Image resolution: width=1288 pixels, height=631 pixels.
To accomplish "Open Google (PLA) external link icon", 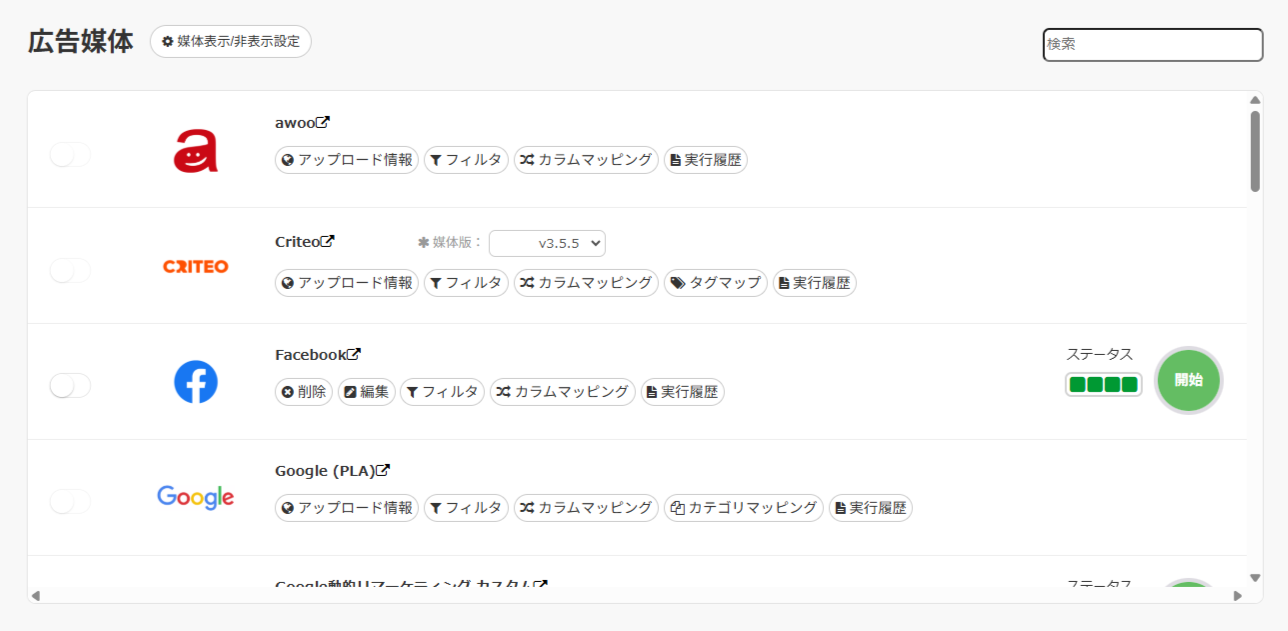I will coord(383,470).
